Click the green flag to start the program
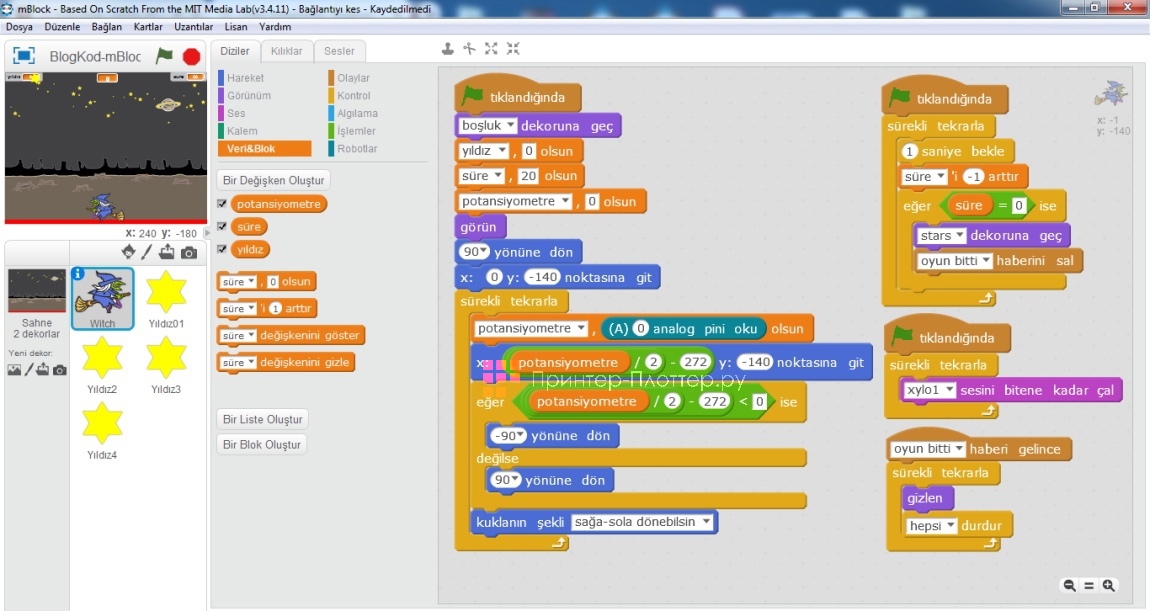 (x=164, y=57)
